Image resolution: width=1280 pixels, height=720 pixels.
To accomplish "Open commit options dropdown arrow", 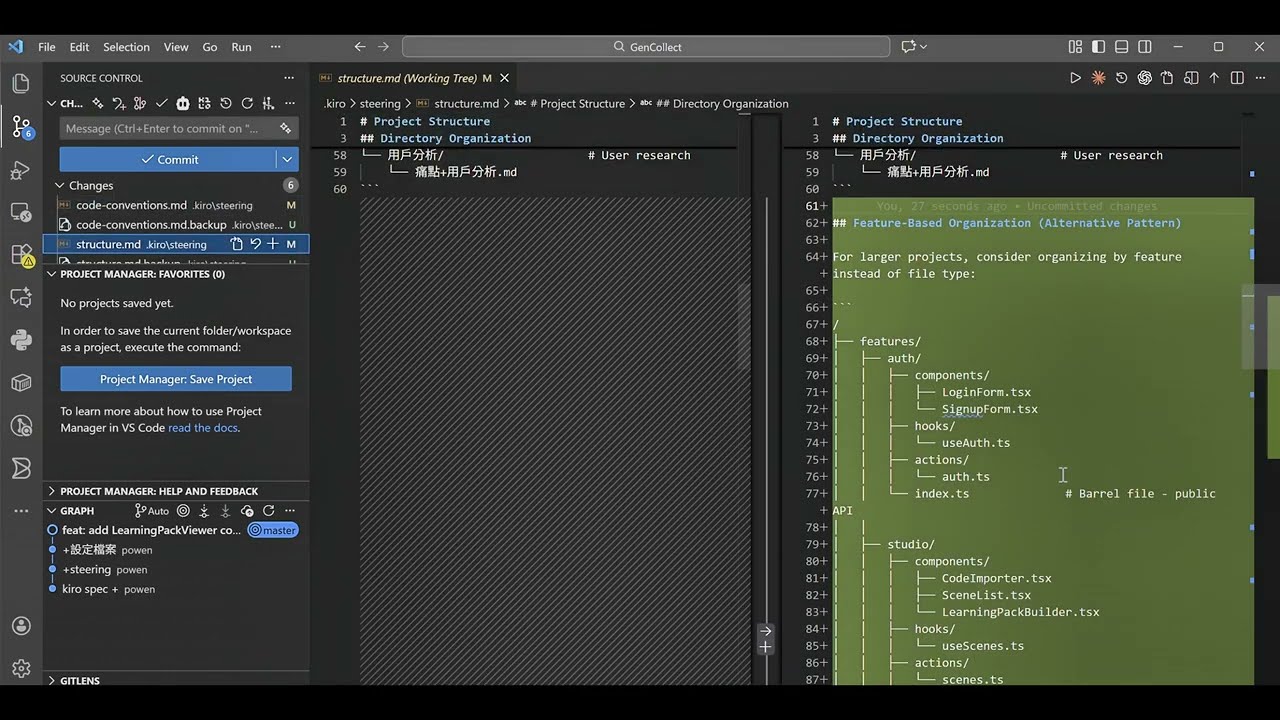I will 288,159.
